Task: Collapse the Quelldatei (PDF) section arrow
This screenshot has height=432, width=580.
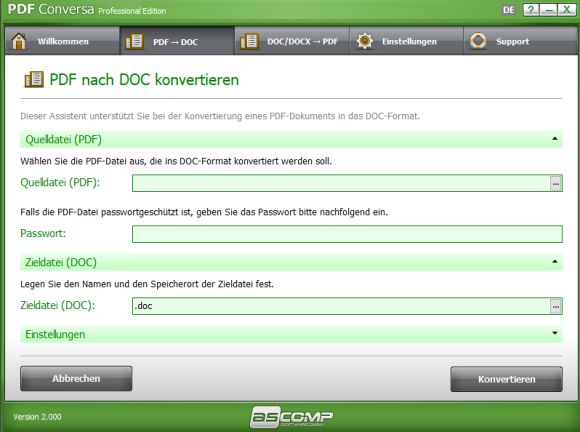Action: click(554, 139)
